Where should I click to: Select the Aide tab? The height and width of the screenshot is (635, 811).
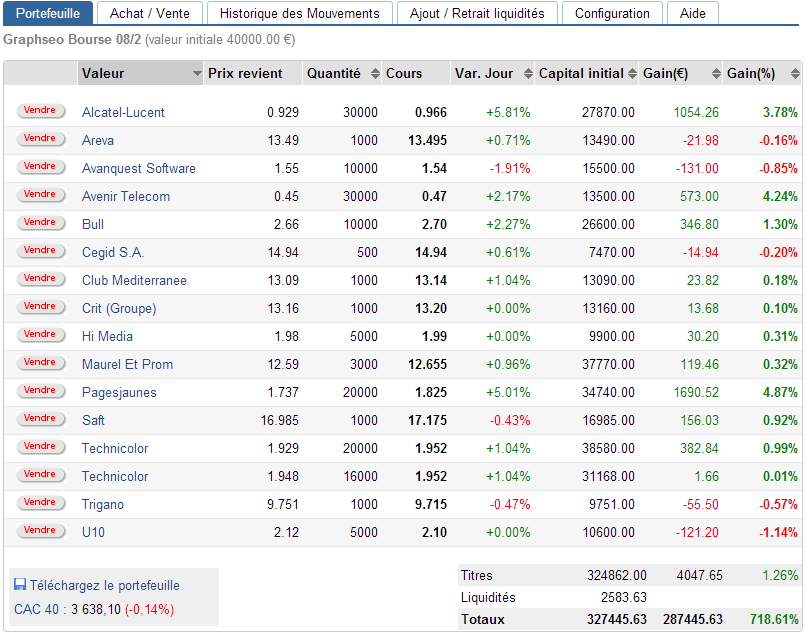pyautogui.click(x=692, y=14)
